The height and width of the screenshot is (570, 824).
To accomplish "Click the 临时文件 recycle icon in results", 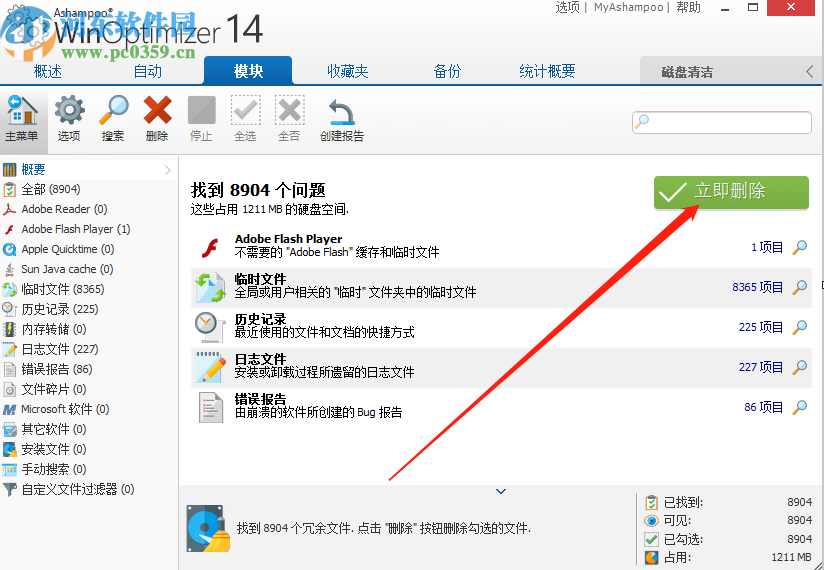I will 210,288.
